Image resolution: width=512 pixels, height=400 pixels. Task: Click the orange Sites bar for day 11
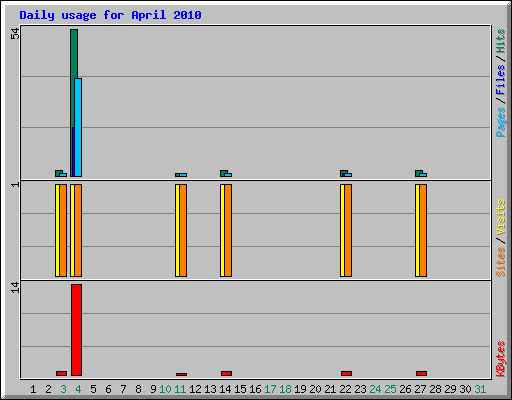point(183,230)
